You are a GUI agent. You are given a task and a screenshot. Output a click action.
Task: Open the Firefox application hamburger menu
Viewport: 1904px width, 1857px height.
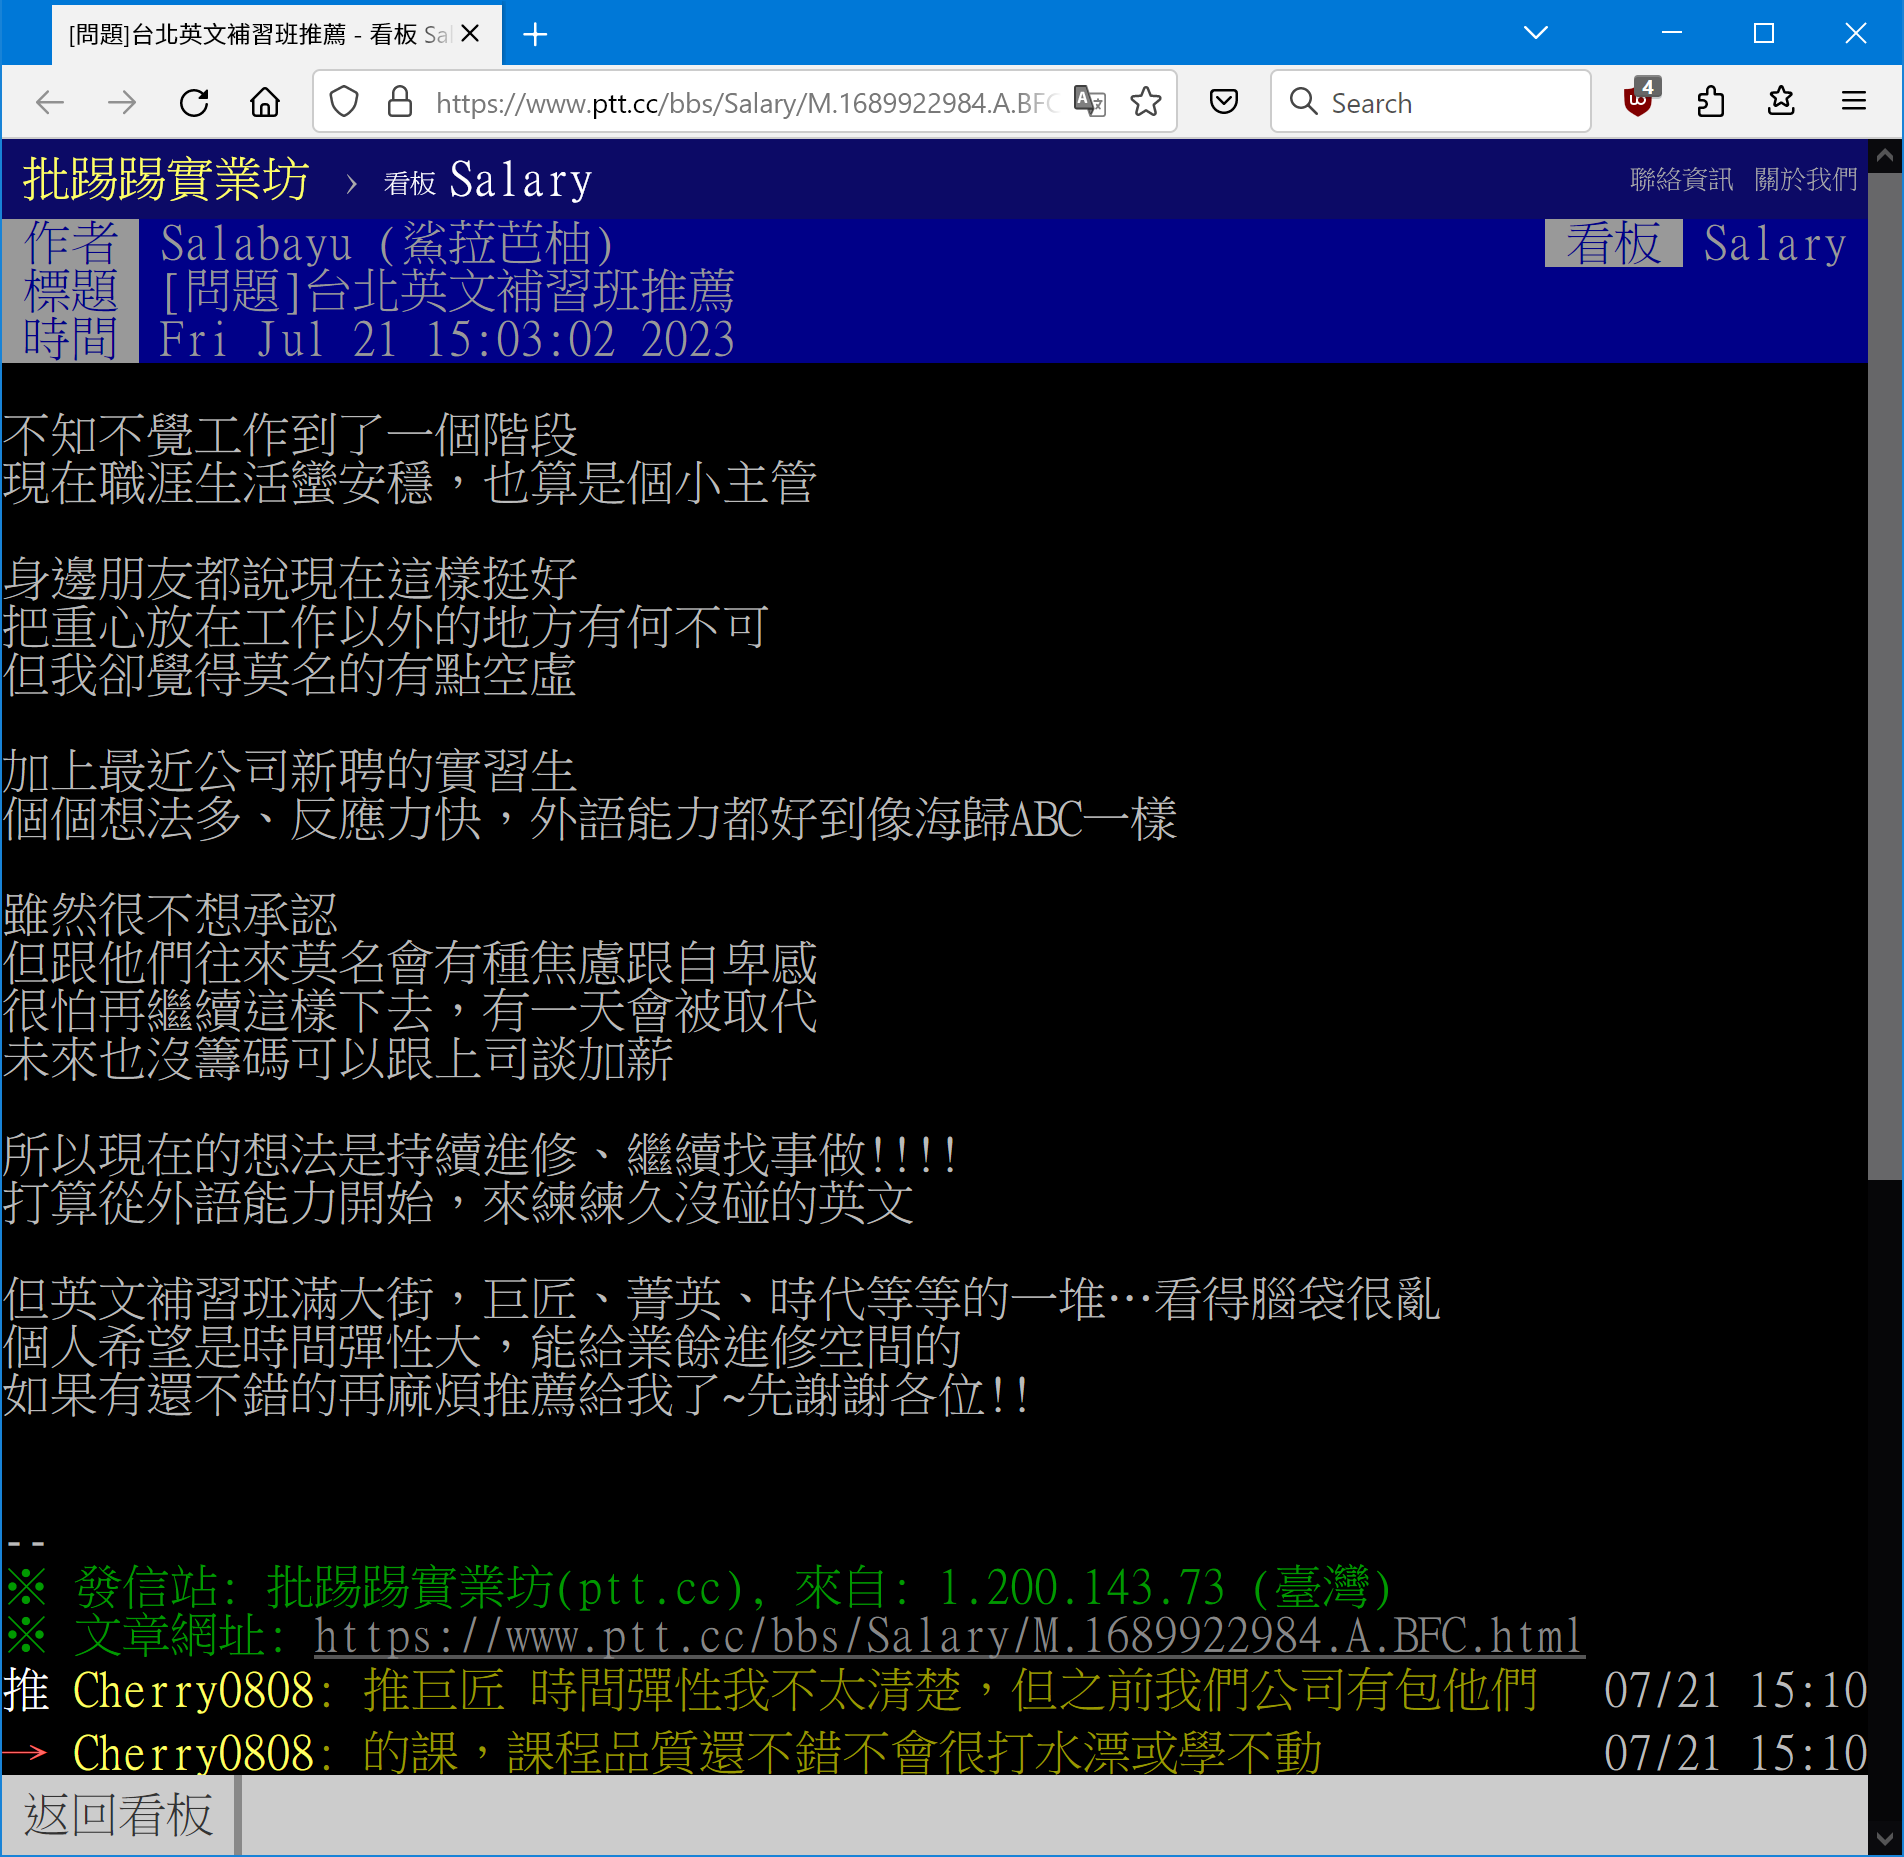pos(1854,102)
